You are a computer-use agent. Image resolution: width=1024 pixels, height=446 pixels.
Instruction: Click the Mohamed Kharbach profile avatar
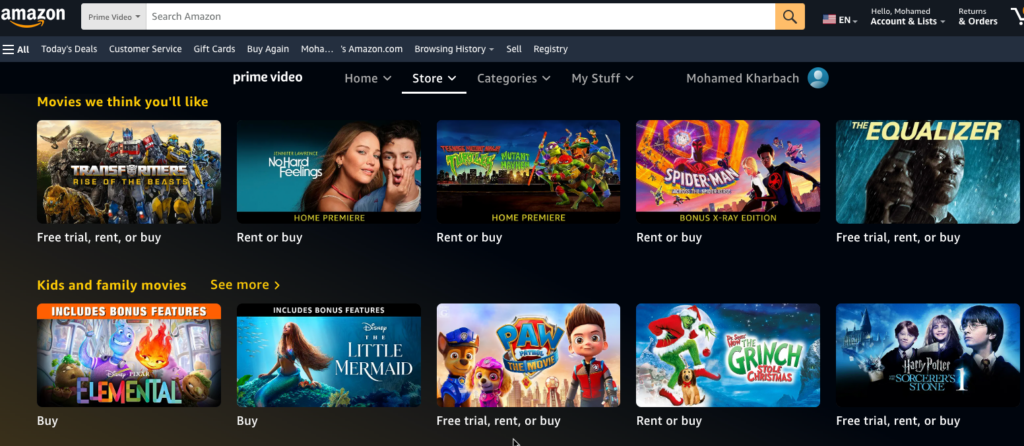click(818, 78)
